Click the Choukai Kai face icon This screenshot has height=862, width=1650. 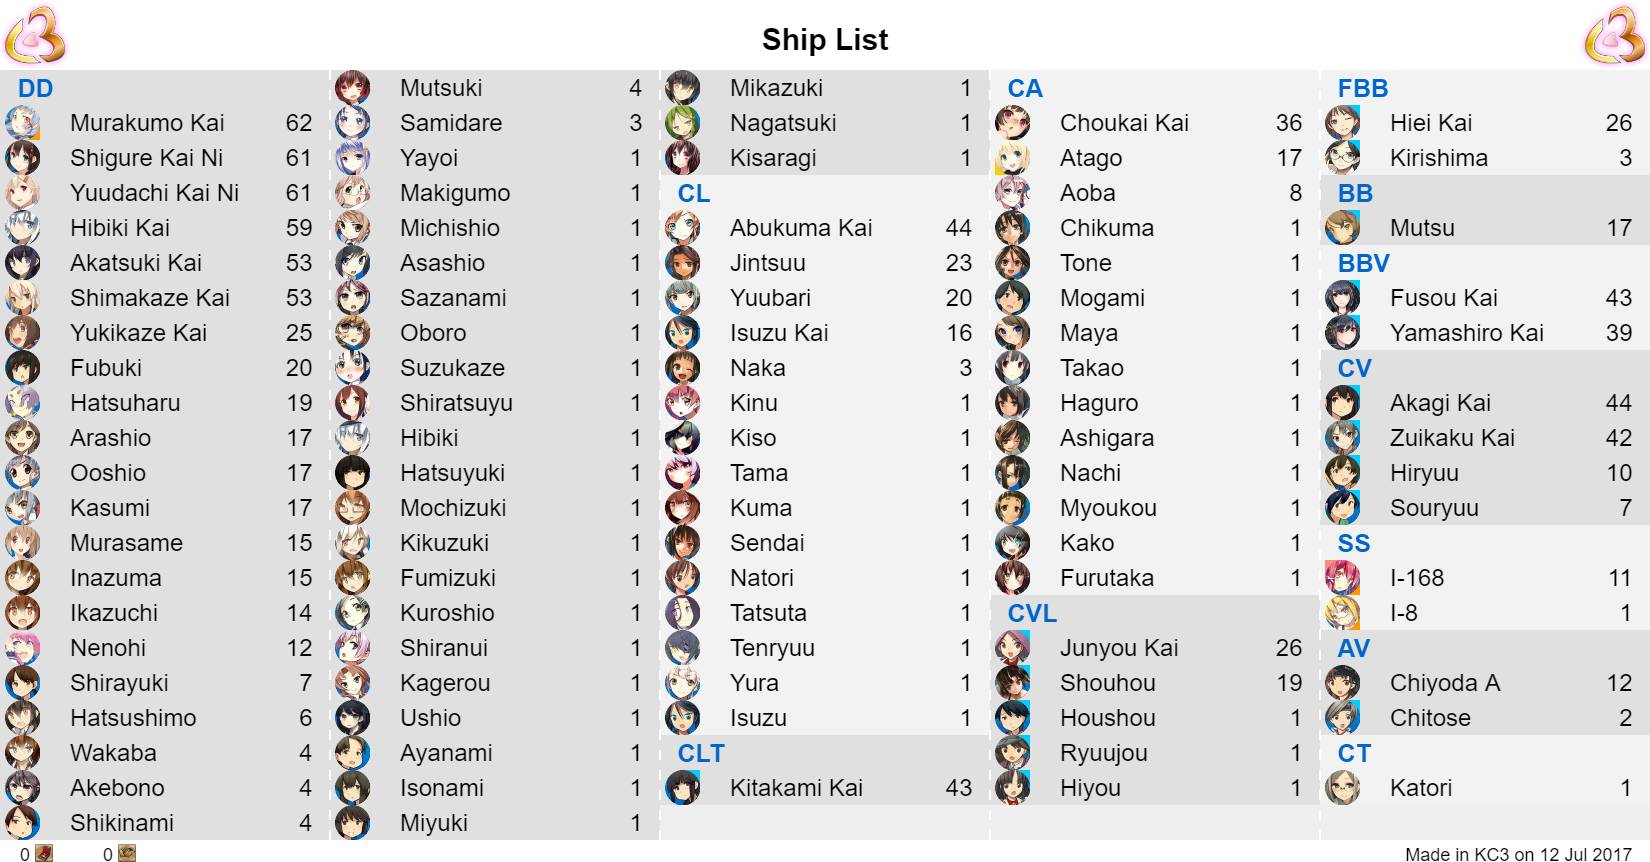pos(1012,123)
